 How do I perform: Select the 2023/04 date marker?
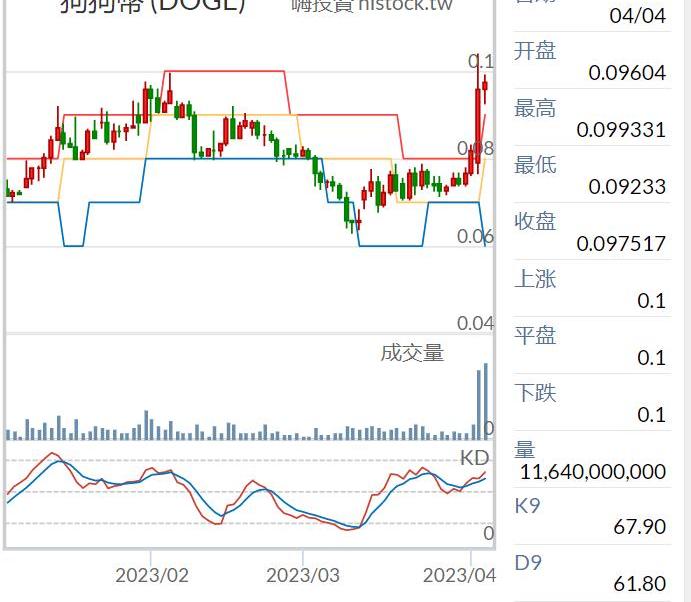click(x=459, y=575)
